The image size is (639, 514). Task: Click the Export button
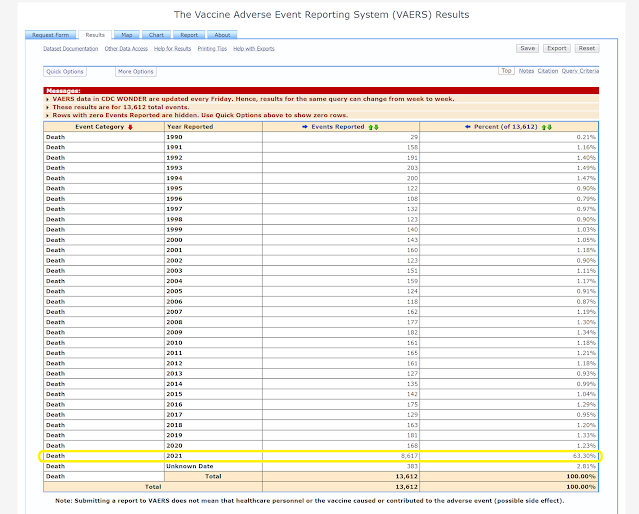[x=557, y=49]
